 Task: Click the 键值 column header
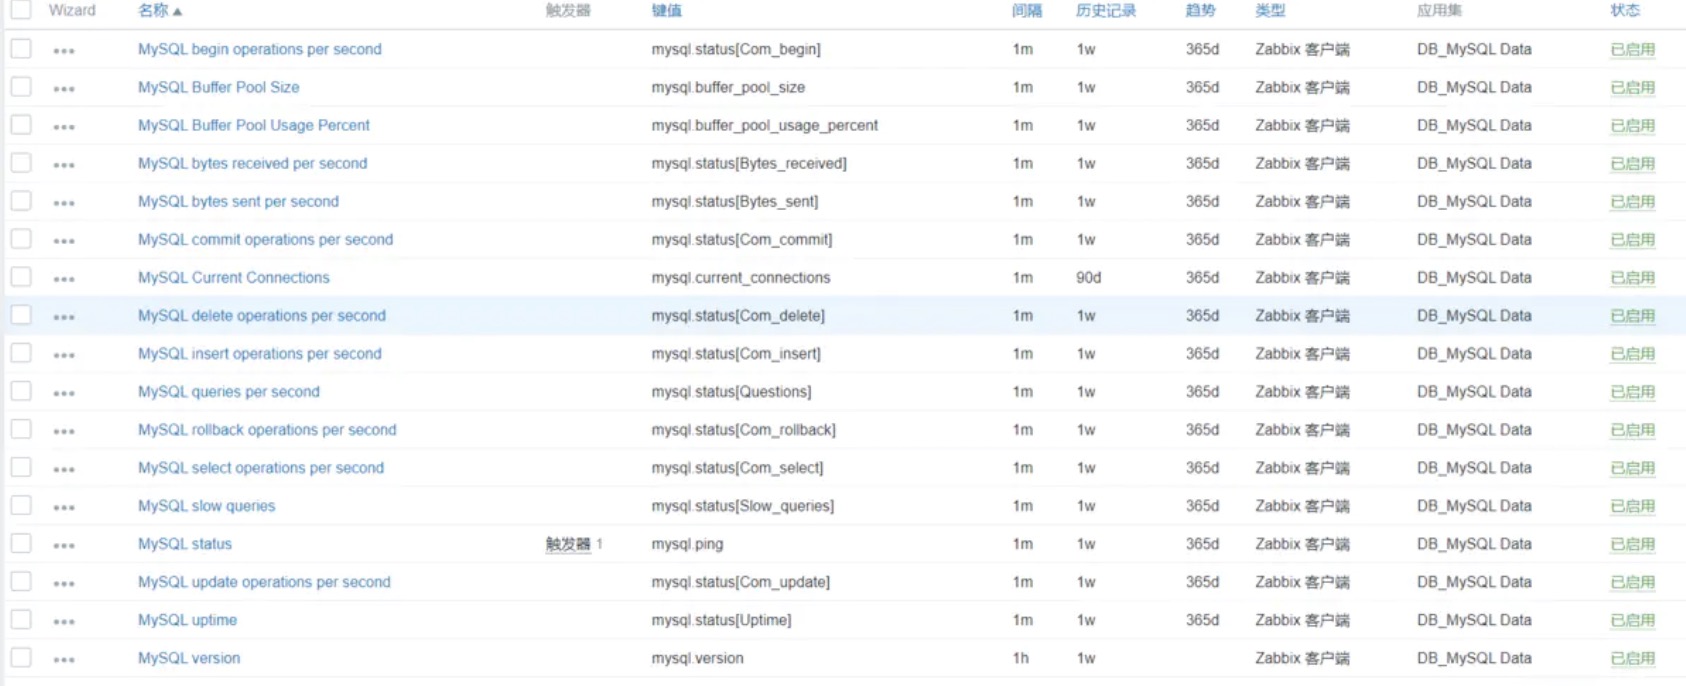(666, 10)
